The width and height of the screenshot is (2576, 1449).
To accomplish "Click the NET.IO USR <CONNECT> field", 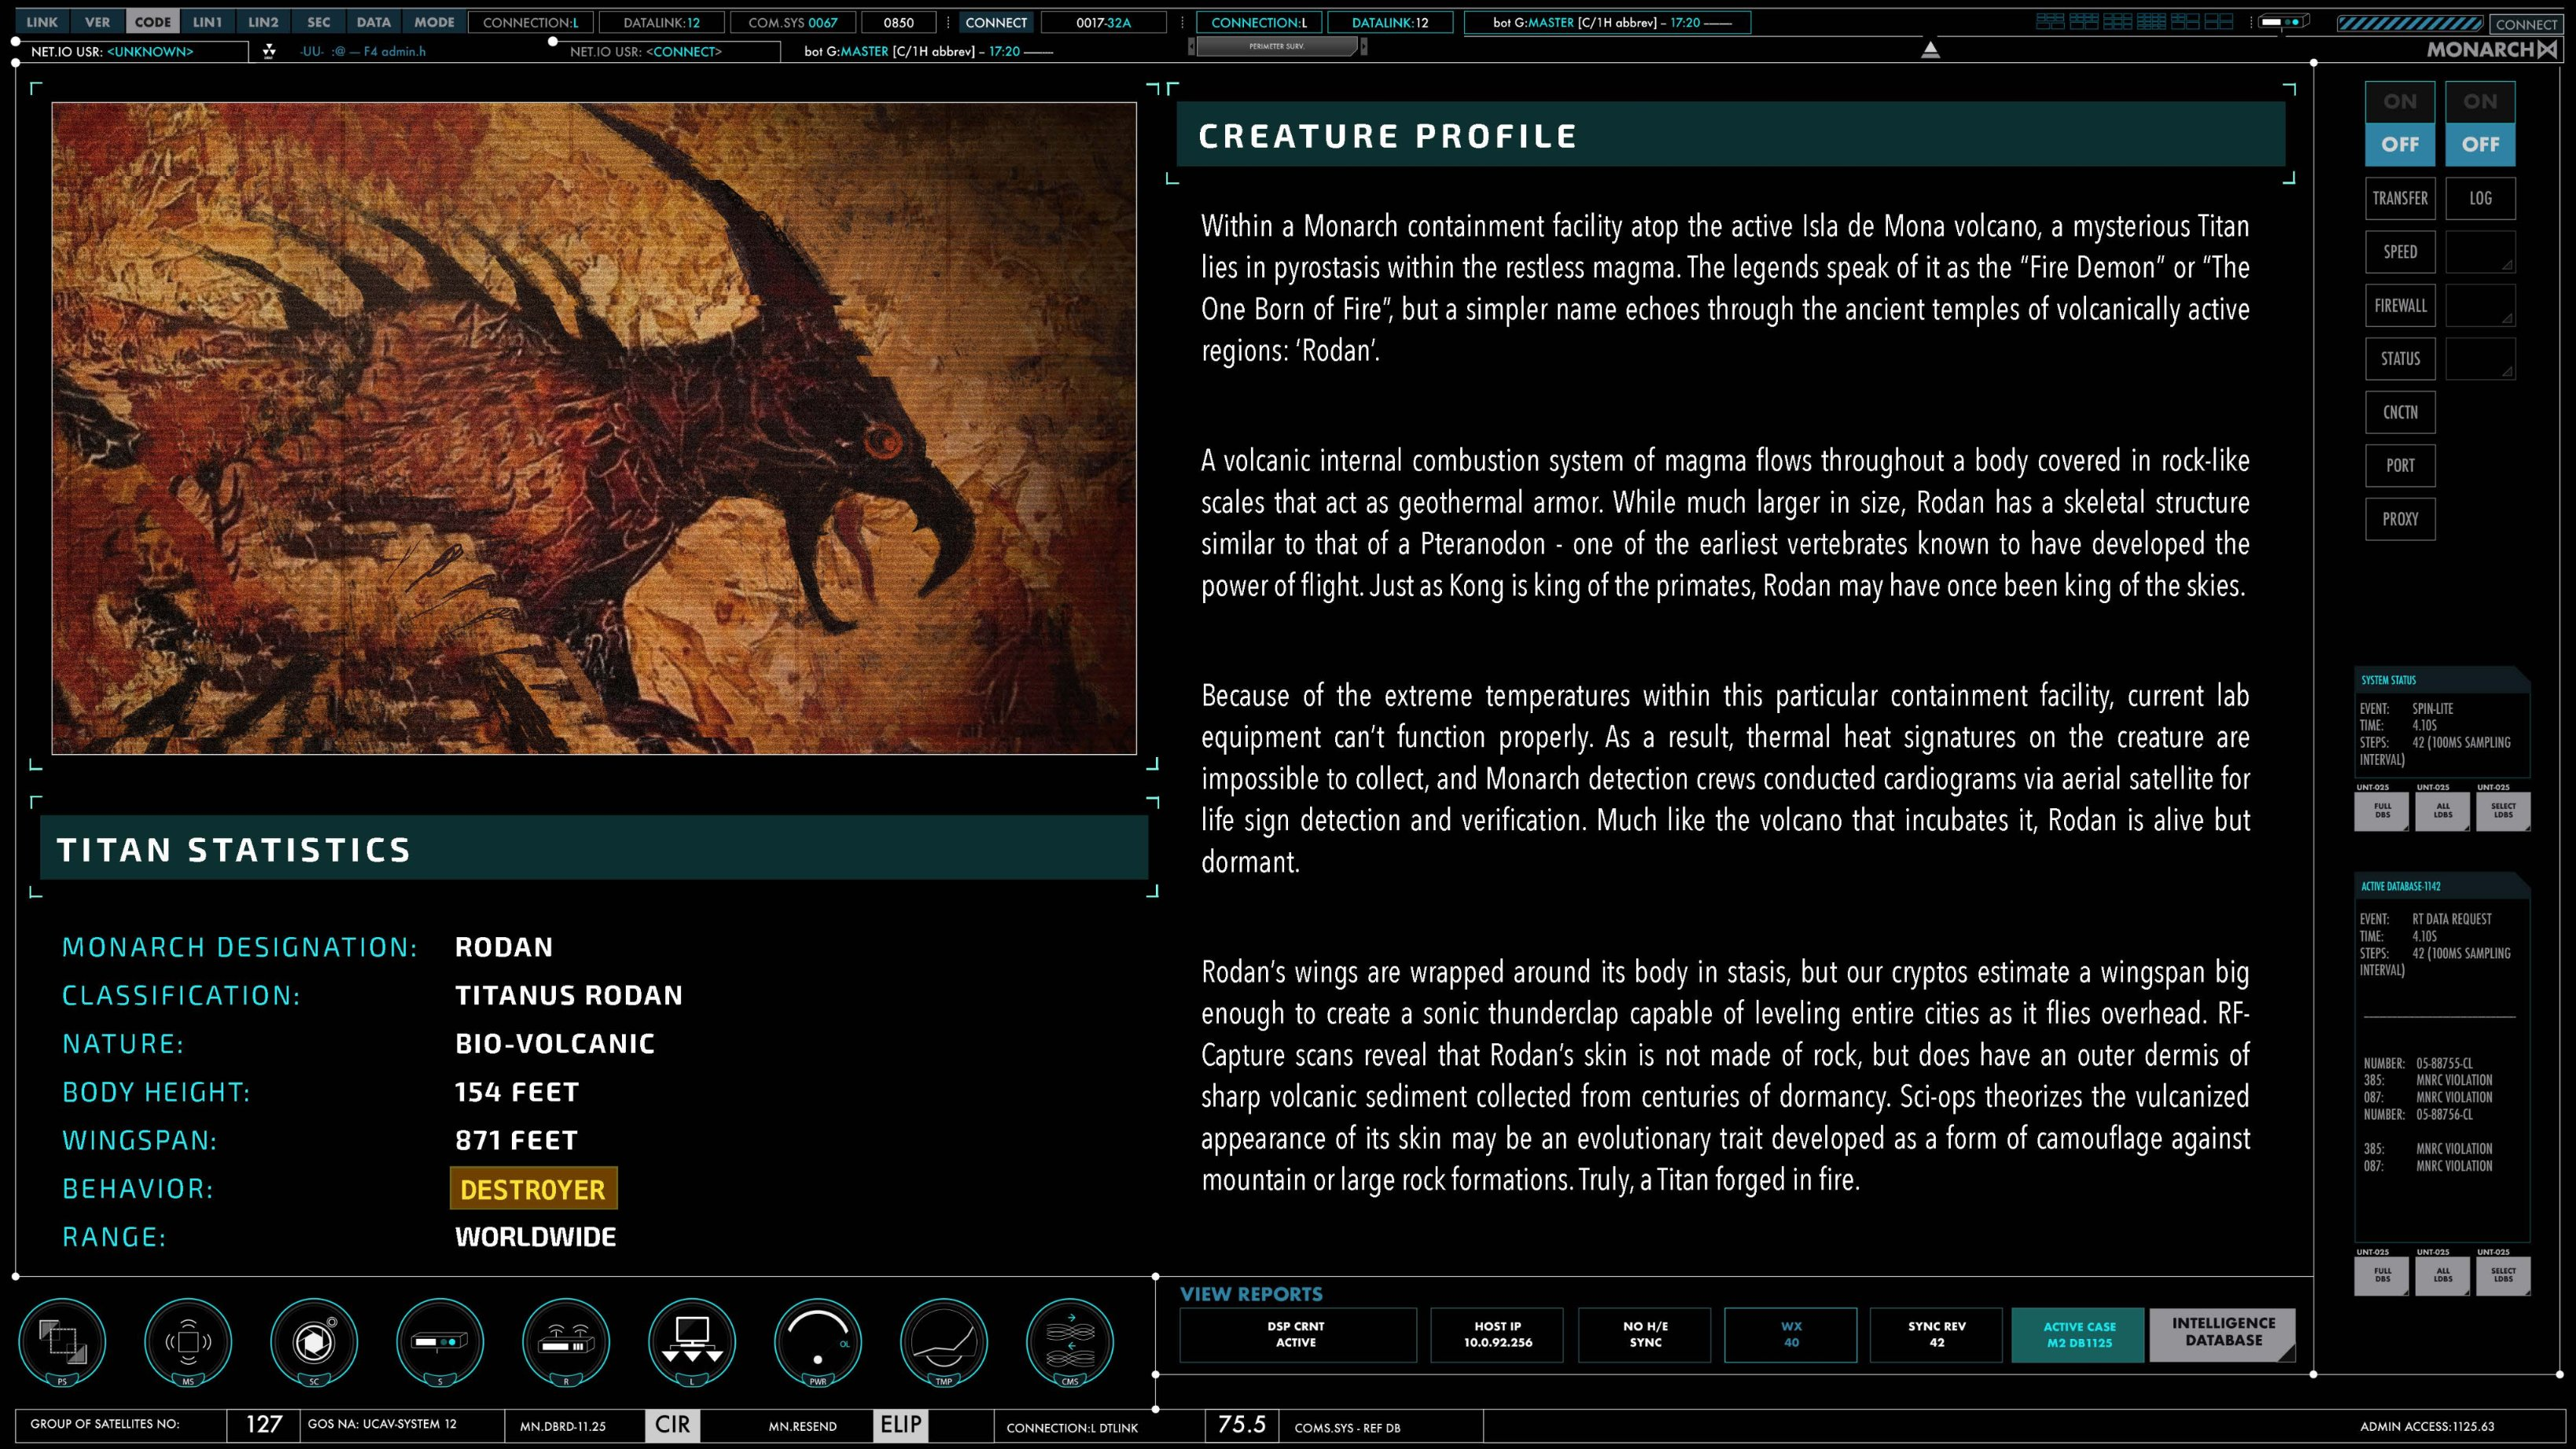I will click(x=667, y=51).
